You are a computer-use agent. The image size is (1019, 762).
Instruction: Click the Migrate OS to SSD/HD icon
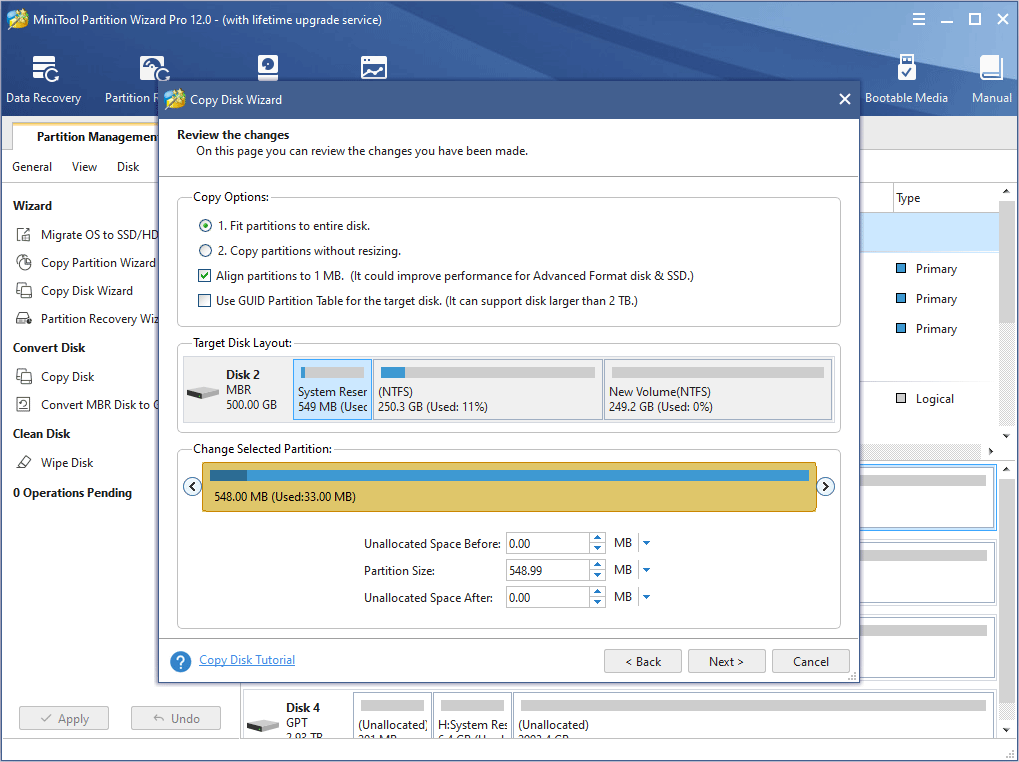[24, 235]
